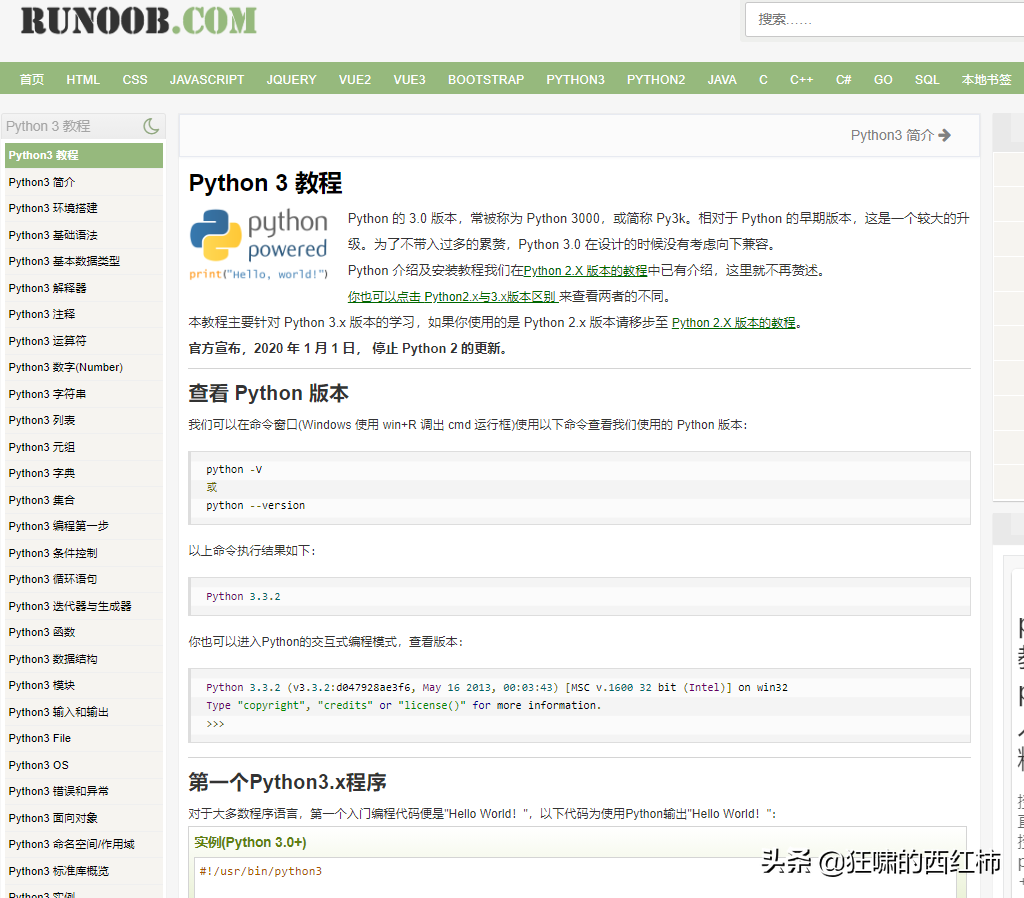Click the 第一个Python3.x程序 heading
1024x898 pixels.
[x=287, y=782]
